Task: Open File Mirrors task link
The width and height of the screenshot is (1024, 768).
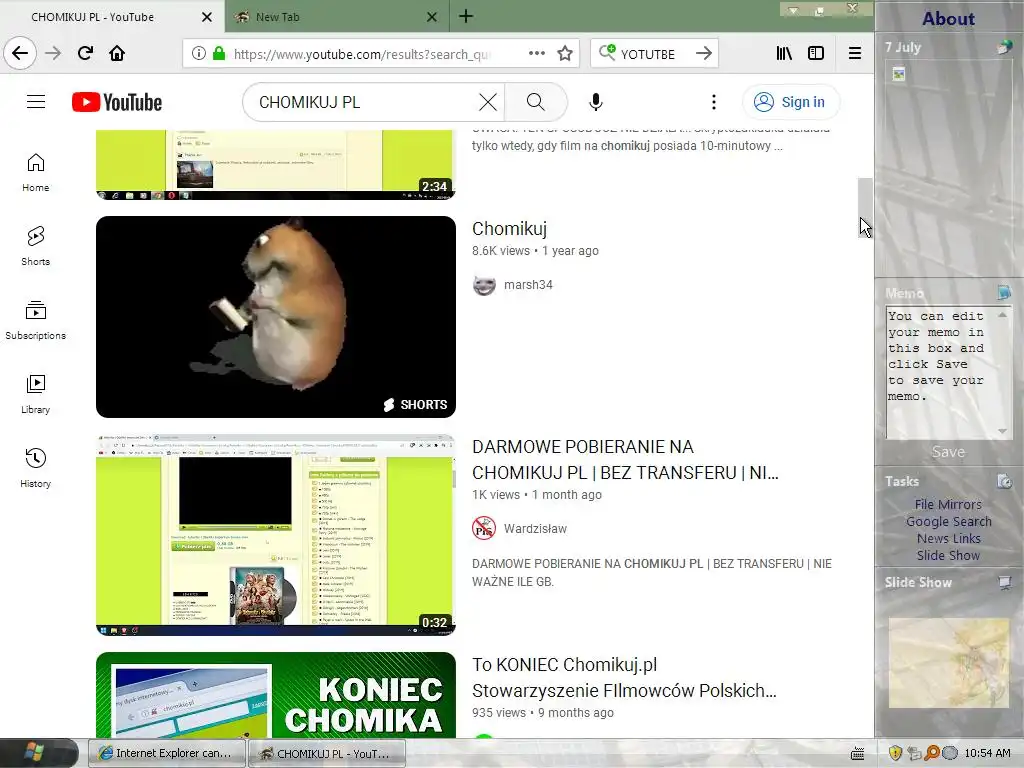Action: point(948,504)
